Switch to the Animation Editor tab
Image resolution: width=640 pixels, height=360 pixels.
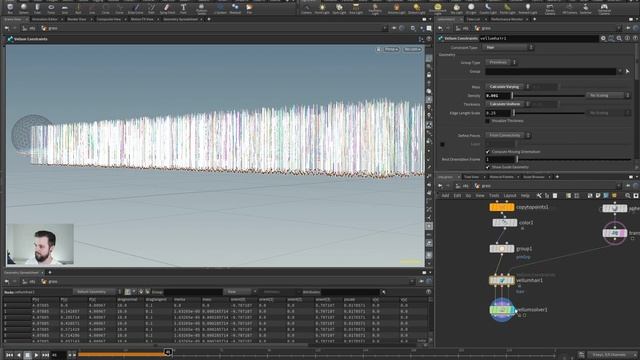coord(45,19)
